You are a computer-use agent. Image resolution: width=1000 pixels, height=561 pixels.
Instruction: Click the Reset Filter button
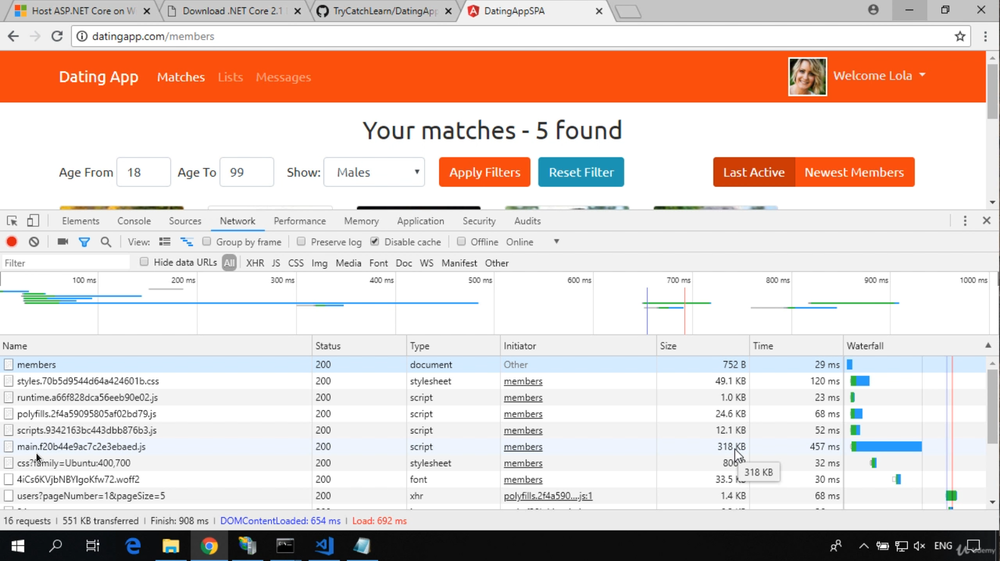tap(581, 172)
